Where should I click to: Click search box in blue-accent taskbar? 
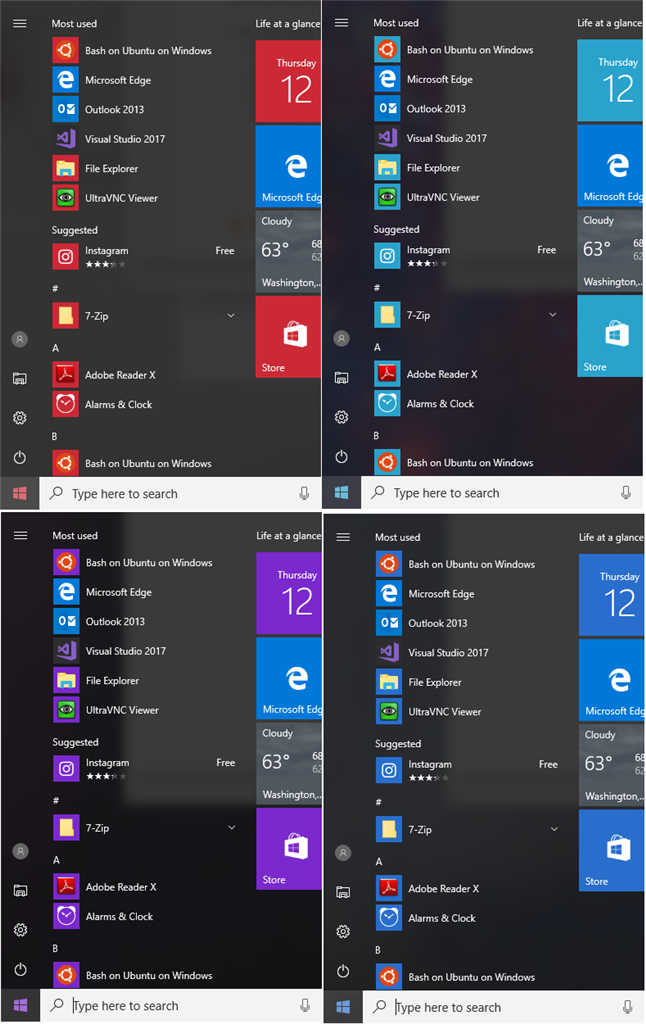(504, 1008)
